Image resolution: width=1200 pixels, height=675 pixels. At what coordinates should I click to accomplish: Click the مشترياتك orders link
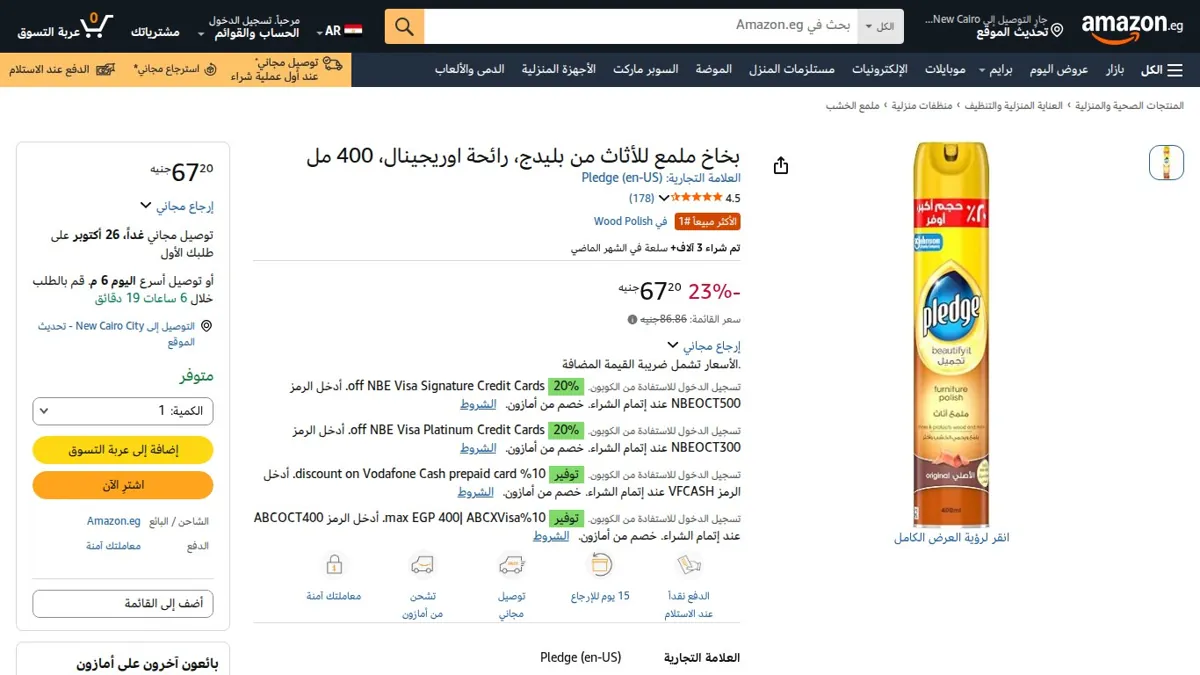tap(155, 32)
